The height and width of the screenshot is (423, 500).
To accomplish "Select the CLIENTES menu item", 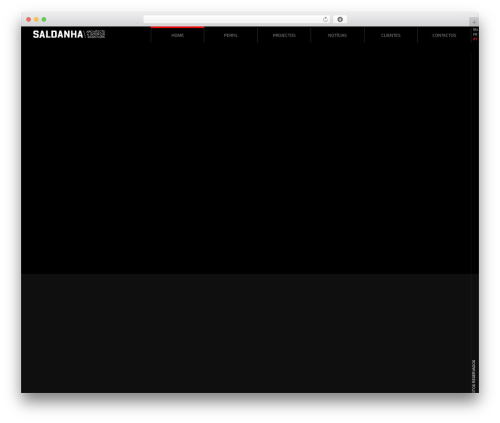I will point(391,35).
